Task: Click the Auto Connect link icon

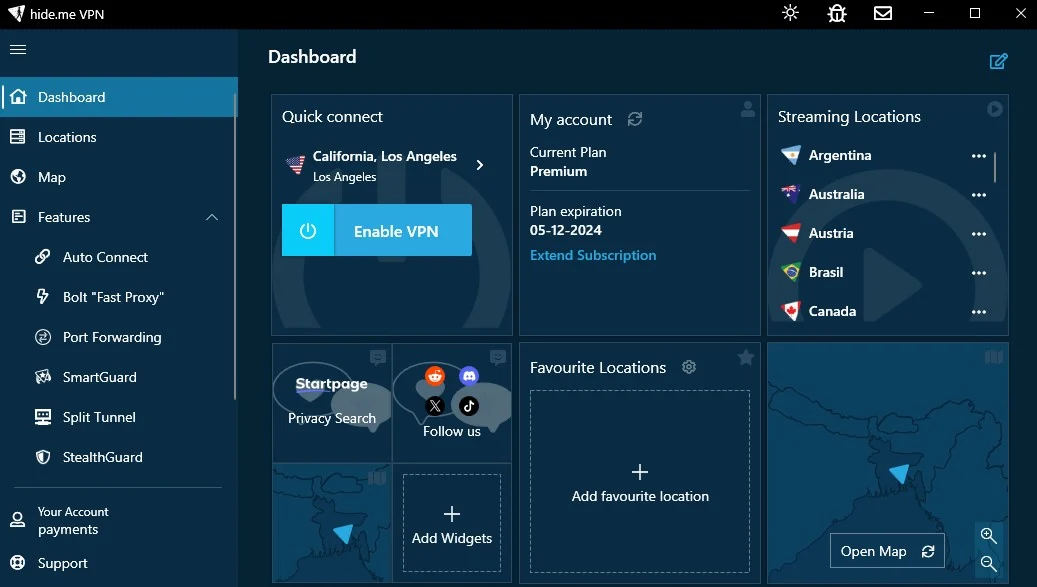Action: 42,256
